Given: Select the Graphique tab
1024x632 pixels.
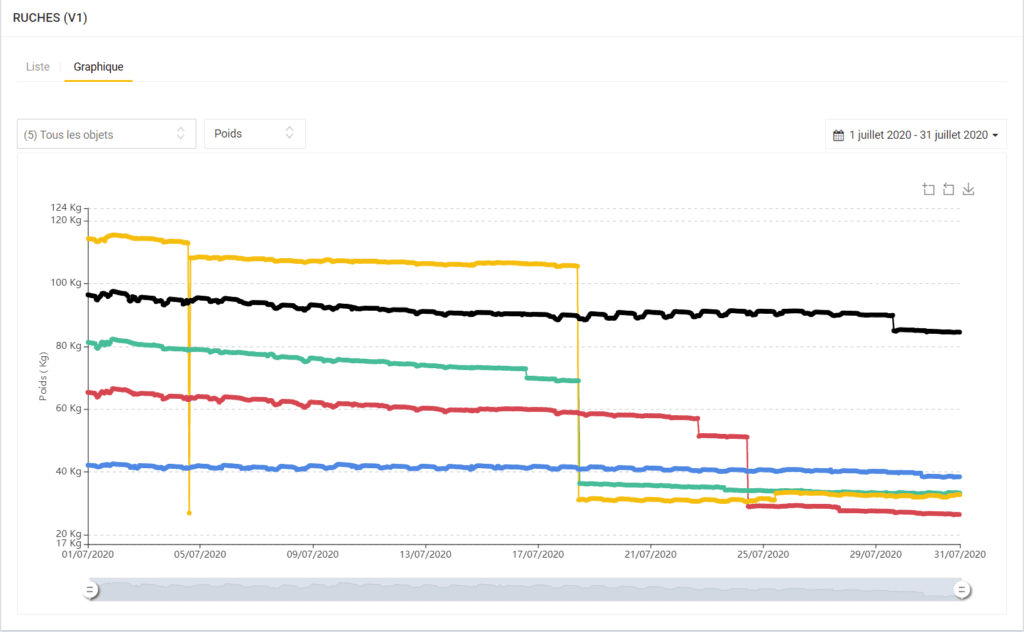Looking at the screenshot, I should click(99, 67).
